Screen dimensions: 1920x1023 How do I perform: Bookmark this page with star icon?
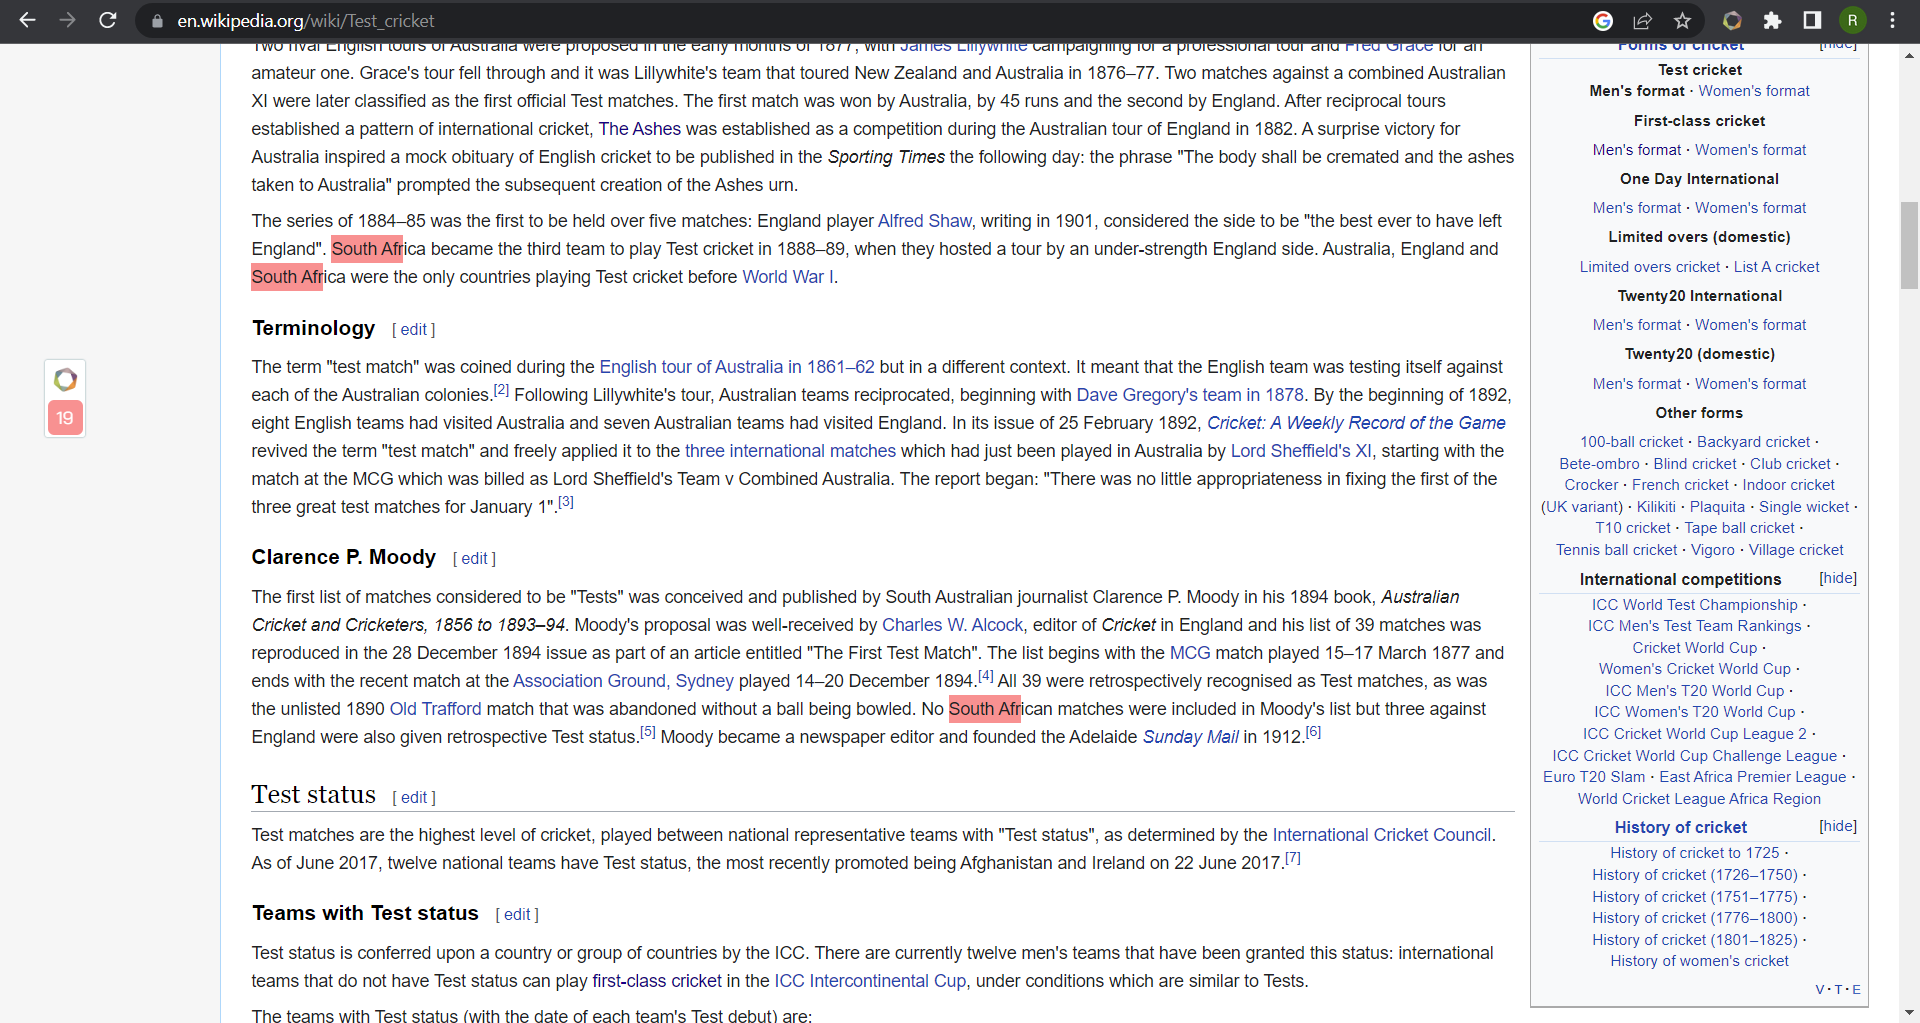(x=1683, y=20)
